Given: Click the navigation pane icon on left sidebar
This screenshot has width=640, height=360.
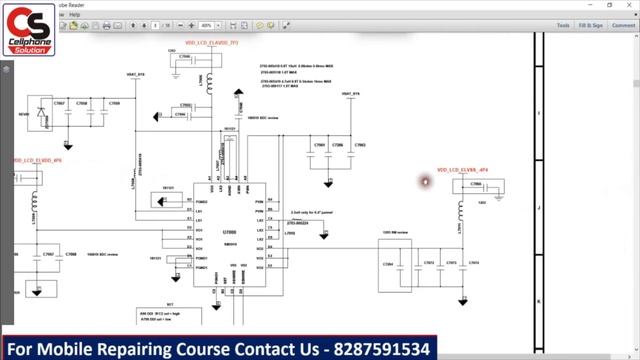Looking at the screenshot, I should click(6, 69).
